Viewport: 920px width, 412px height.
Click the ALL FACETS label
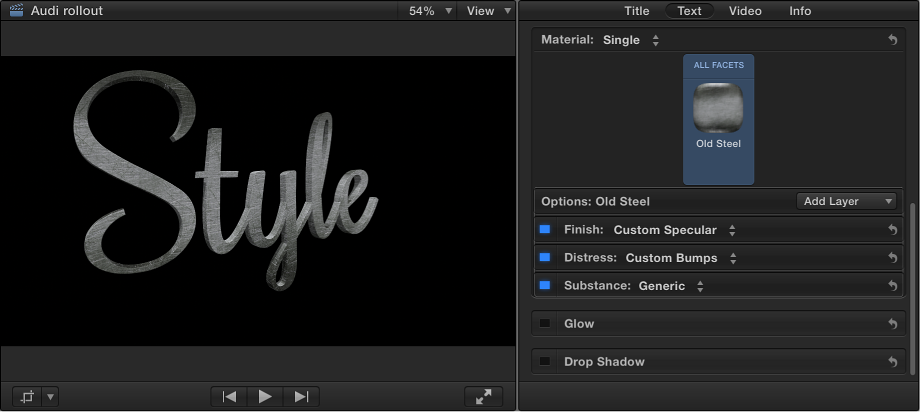[x=719, y=65]
